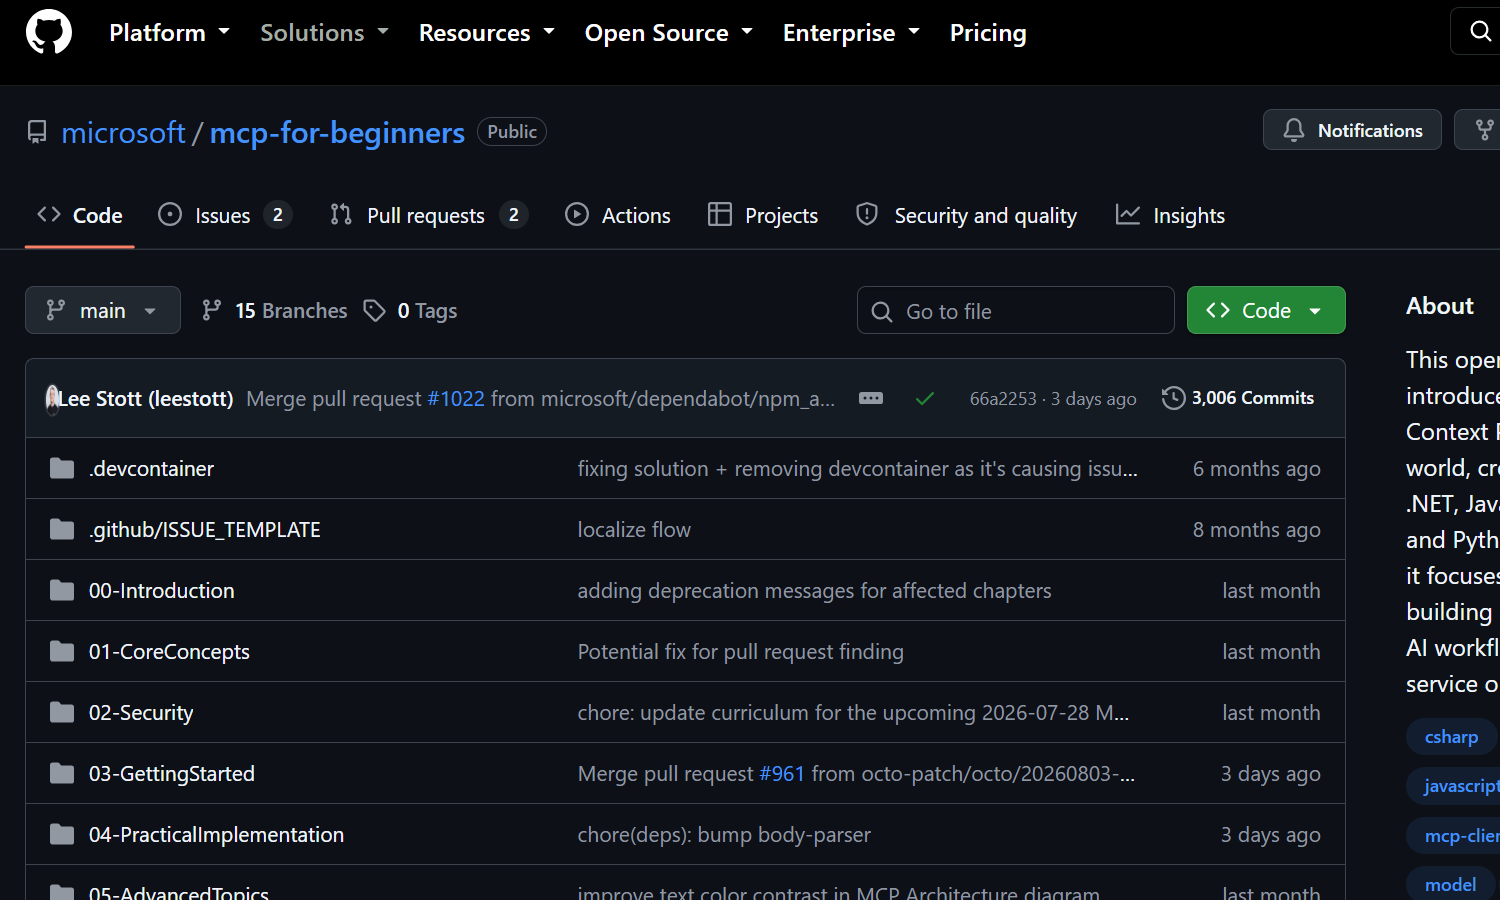Click the repository icon beside microsoft
Screen dimensions: 1500x900
click(x=37, y=132)
